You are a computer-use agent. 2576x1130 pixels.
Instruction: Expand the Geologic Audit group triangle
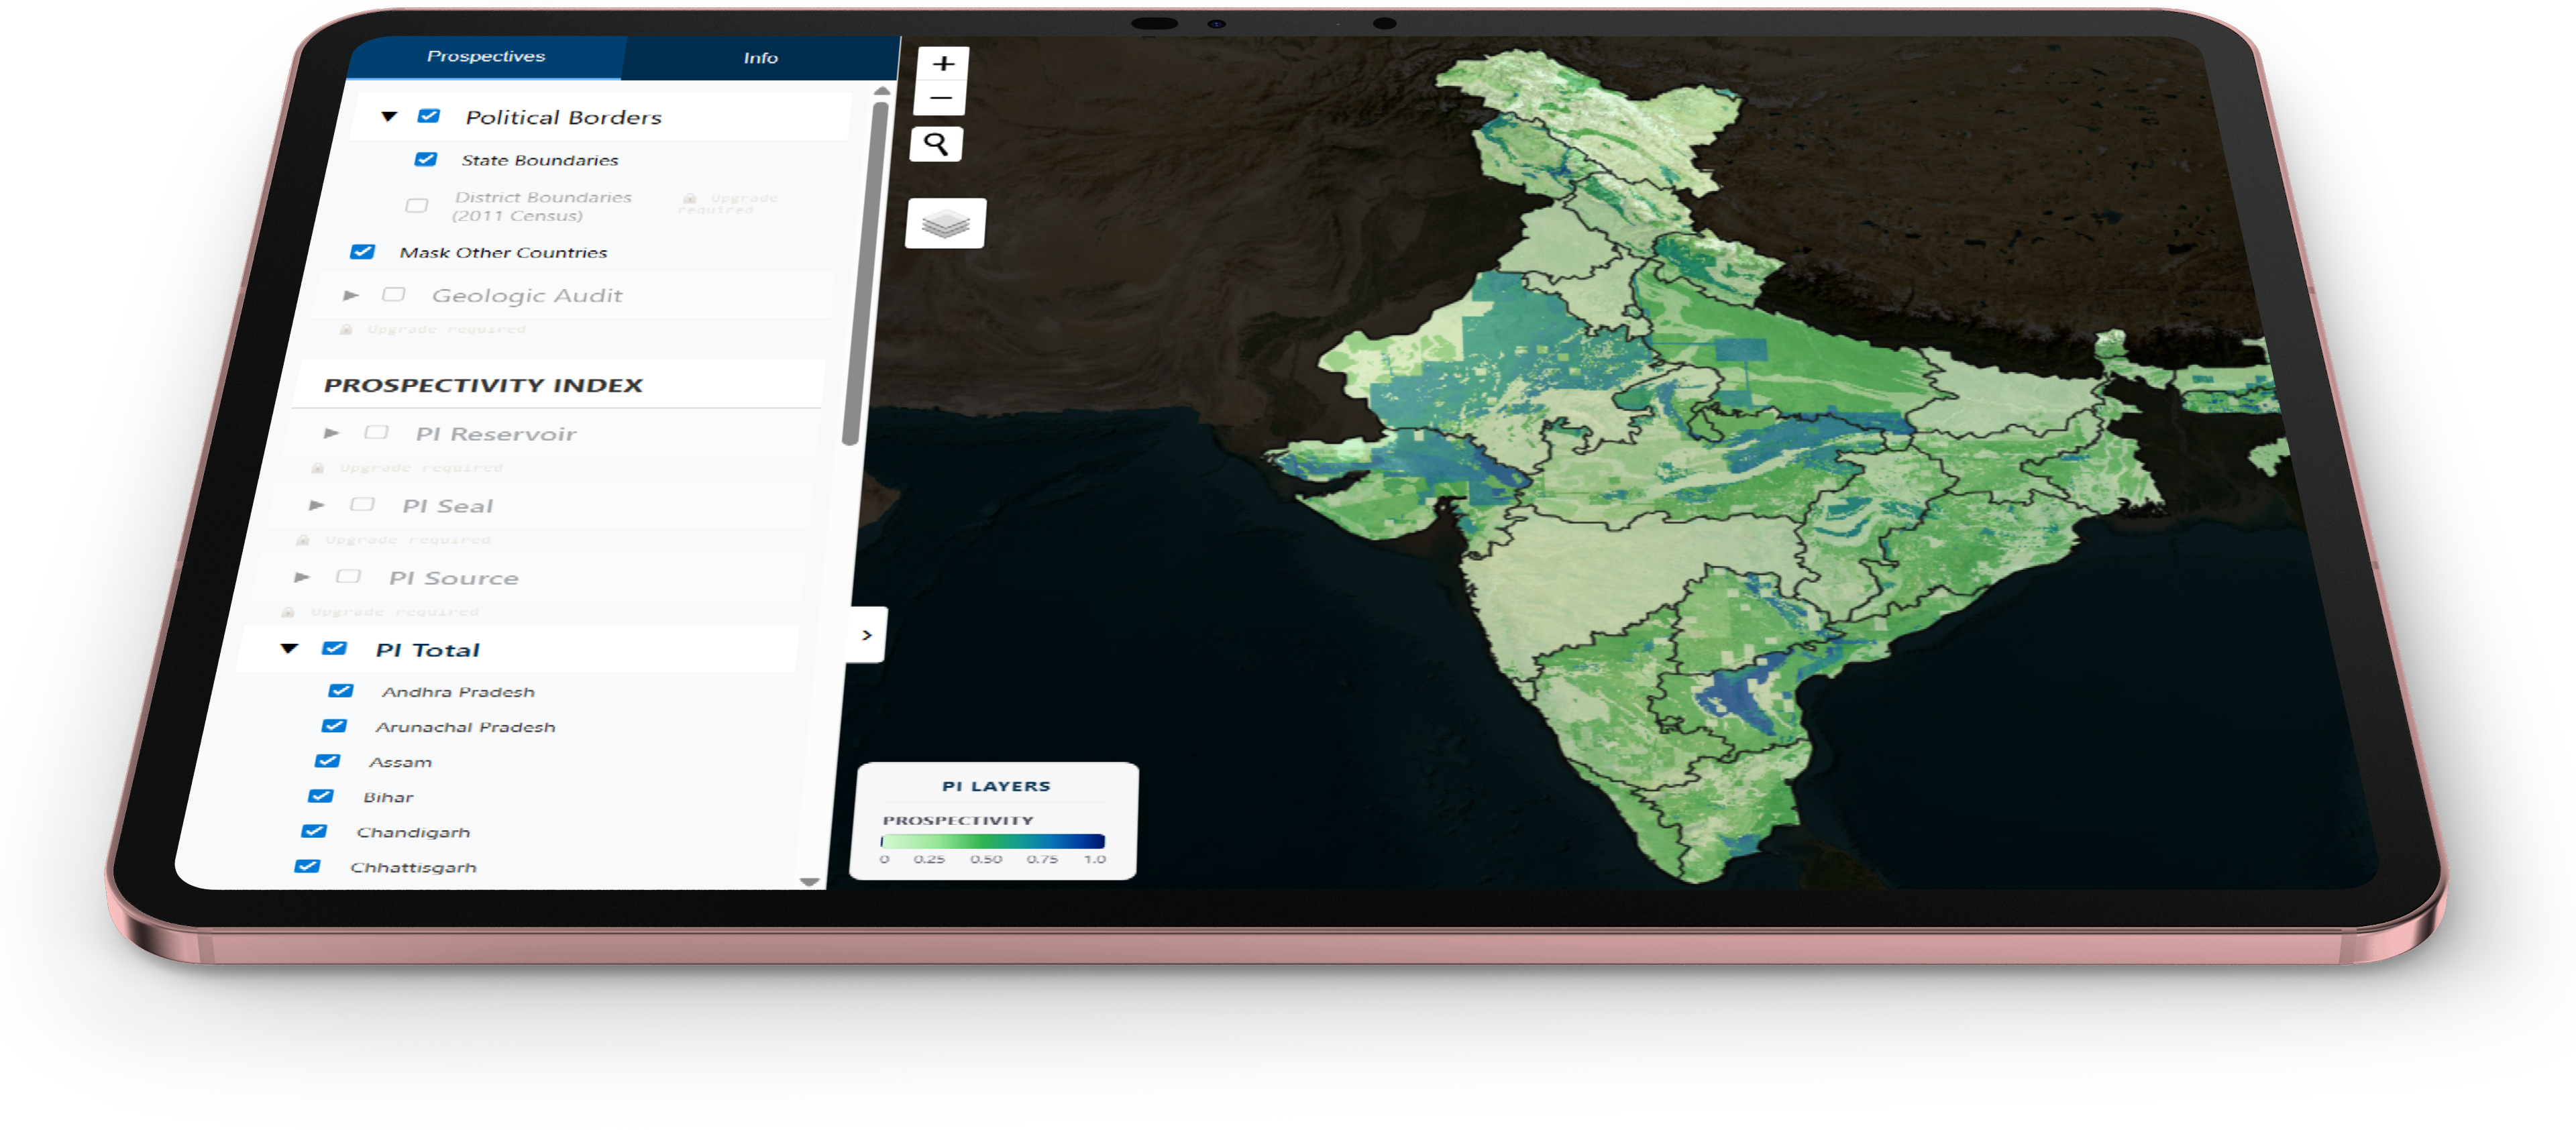351,296
